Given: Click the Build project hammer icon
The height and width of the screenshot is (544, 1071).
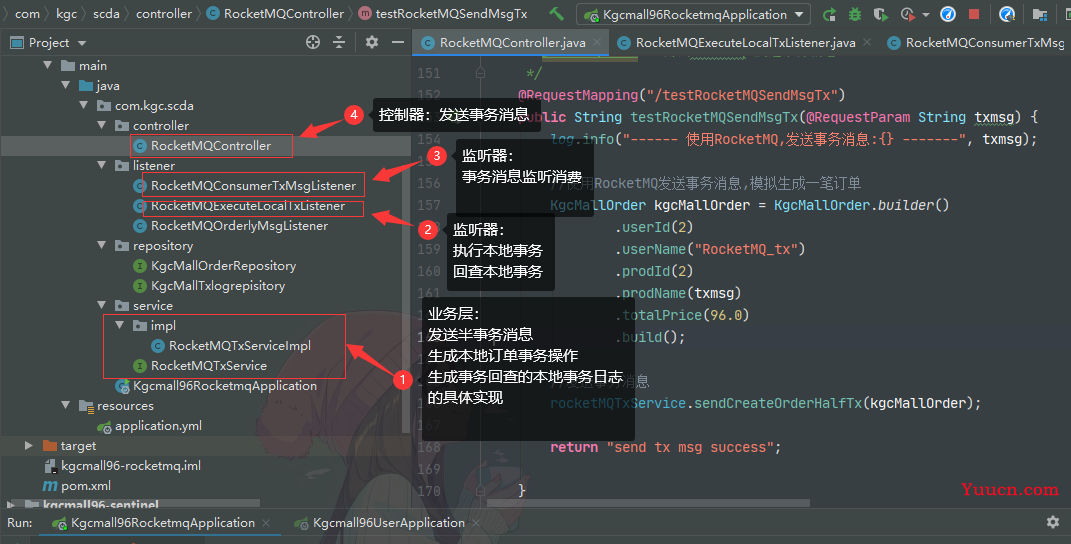Looking at the screenshot, I should point(557,14).
